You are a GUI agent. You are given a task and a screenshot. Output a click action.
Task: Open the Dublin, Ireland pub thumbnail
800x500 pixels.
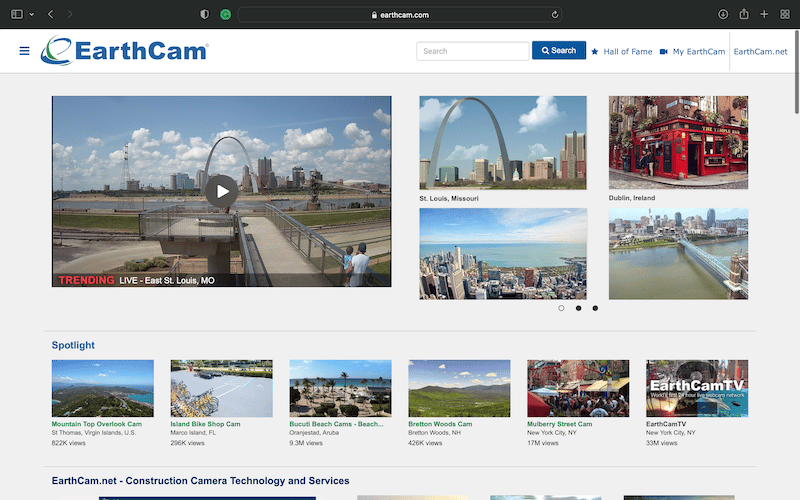tap(678, 142)
